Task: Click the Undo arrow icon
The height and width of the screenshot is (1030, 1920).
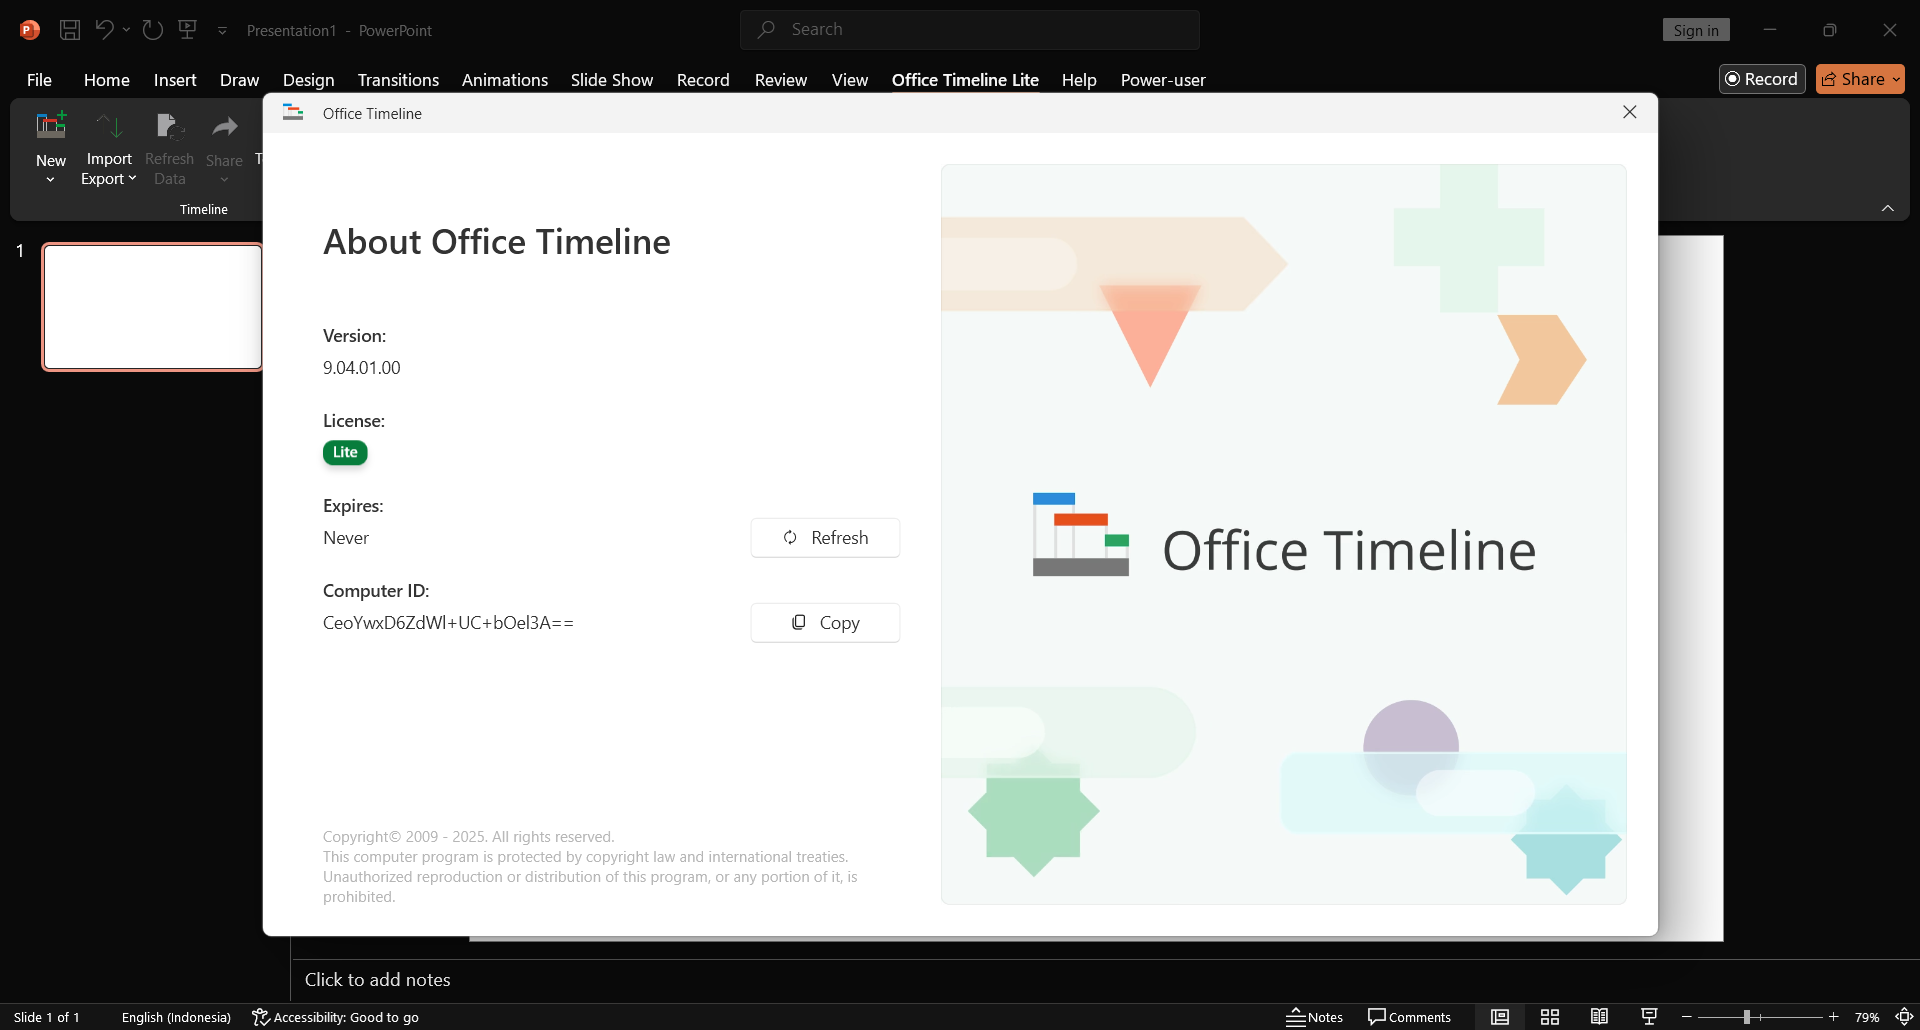Action: (x=104, y=30)
